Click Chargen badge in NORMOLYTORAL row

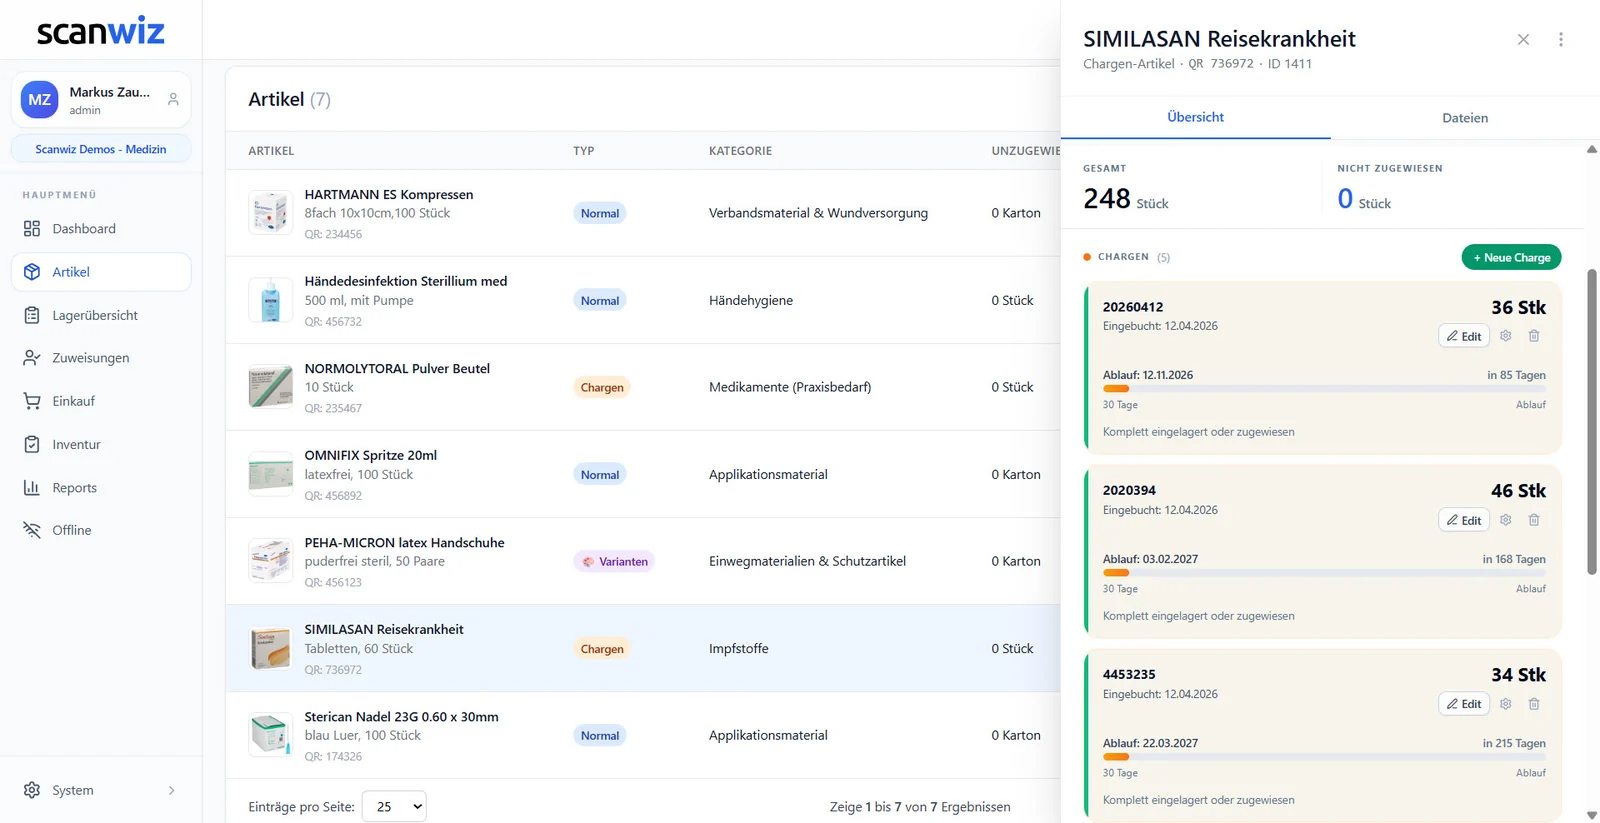coord(602,387)
